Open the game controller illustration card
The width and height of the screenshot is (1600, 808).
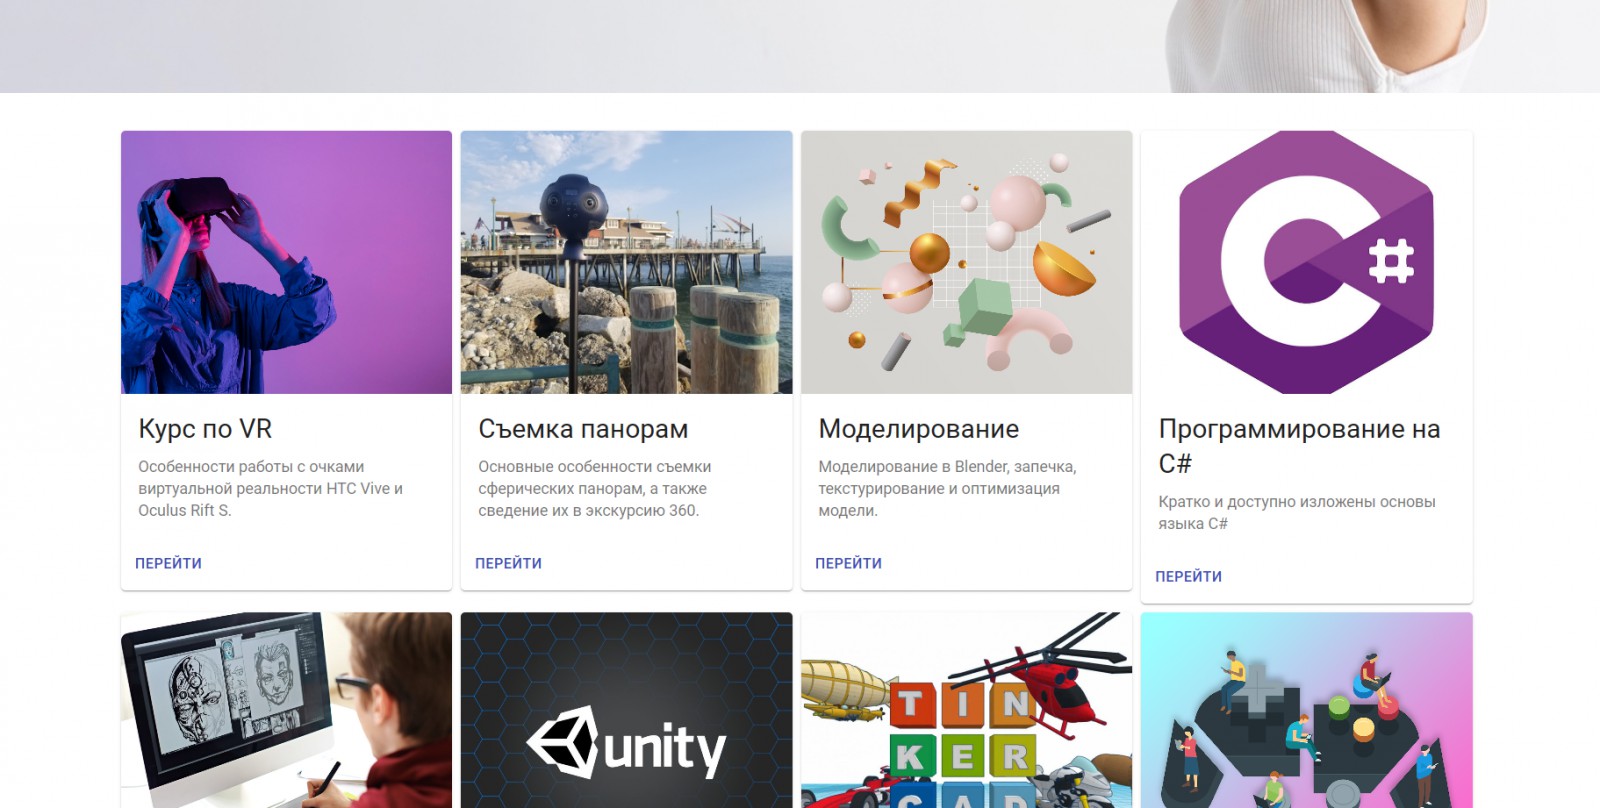tap(1306, 710)
